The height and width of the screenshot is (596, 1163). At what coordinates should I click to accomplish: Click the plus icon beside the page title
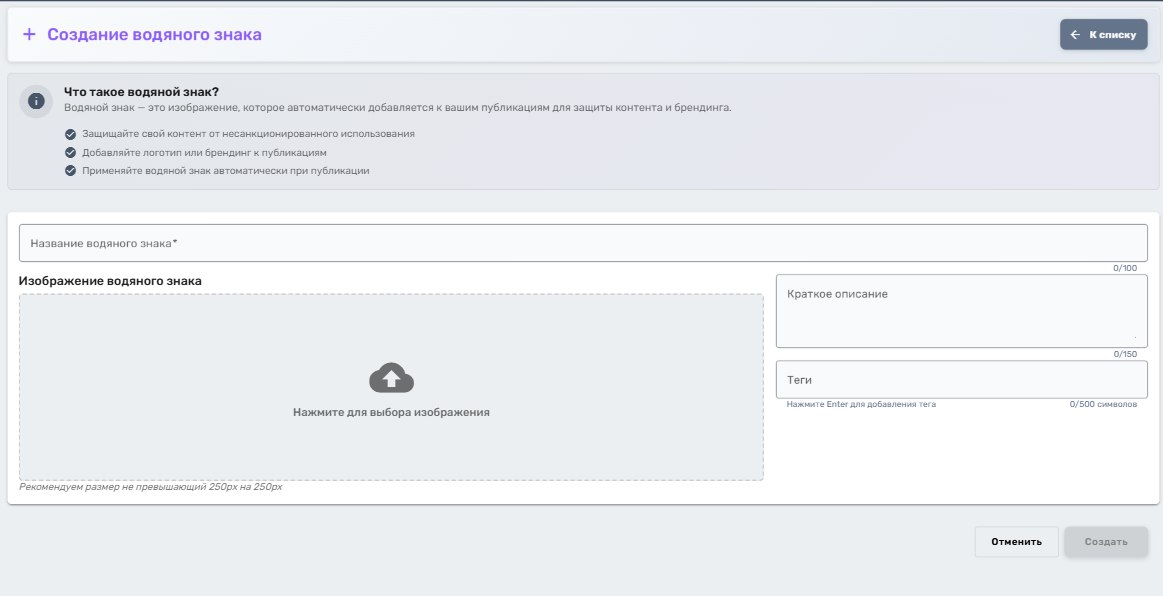pos(28,33)
